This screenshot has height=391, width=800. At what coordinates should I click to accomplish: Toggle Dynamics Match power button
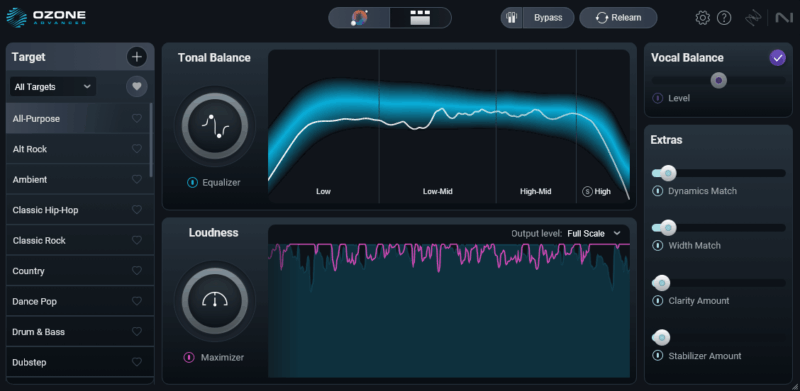pyautogui.click(x=658, y=191)
